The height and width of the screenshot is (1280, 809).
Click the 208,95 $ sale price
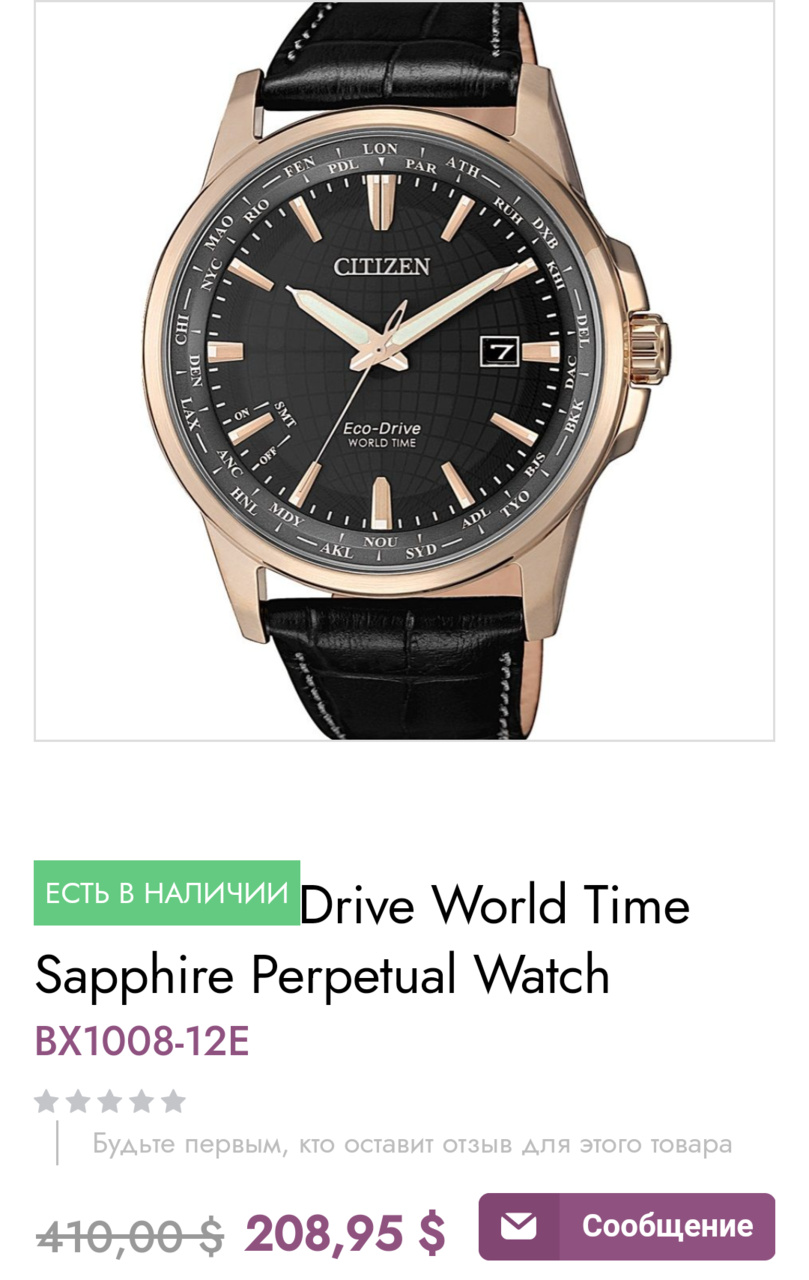pyautogui.click(x=345, y=1233)
